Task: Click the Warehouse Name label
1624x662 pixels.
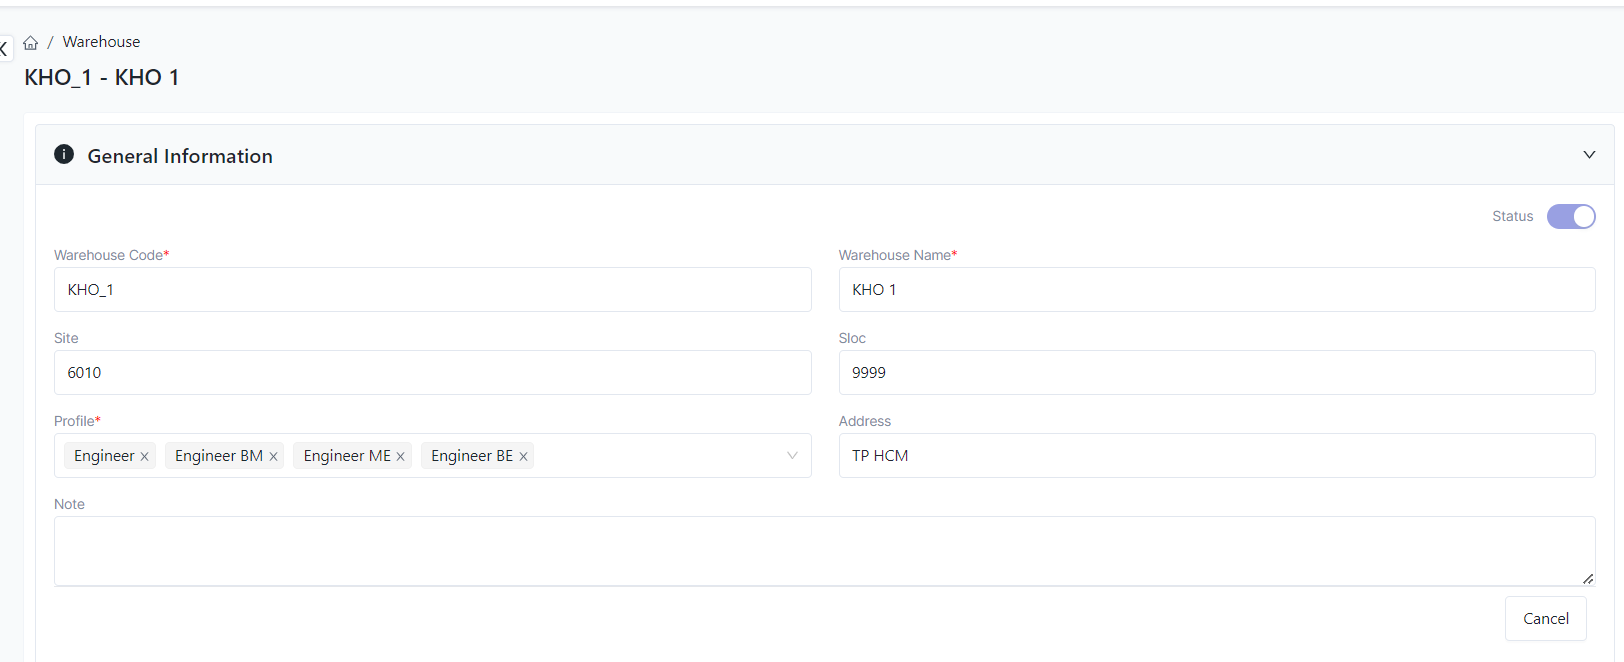Action: coord(898,255)
